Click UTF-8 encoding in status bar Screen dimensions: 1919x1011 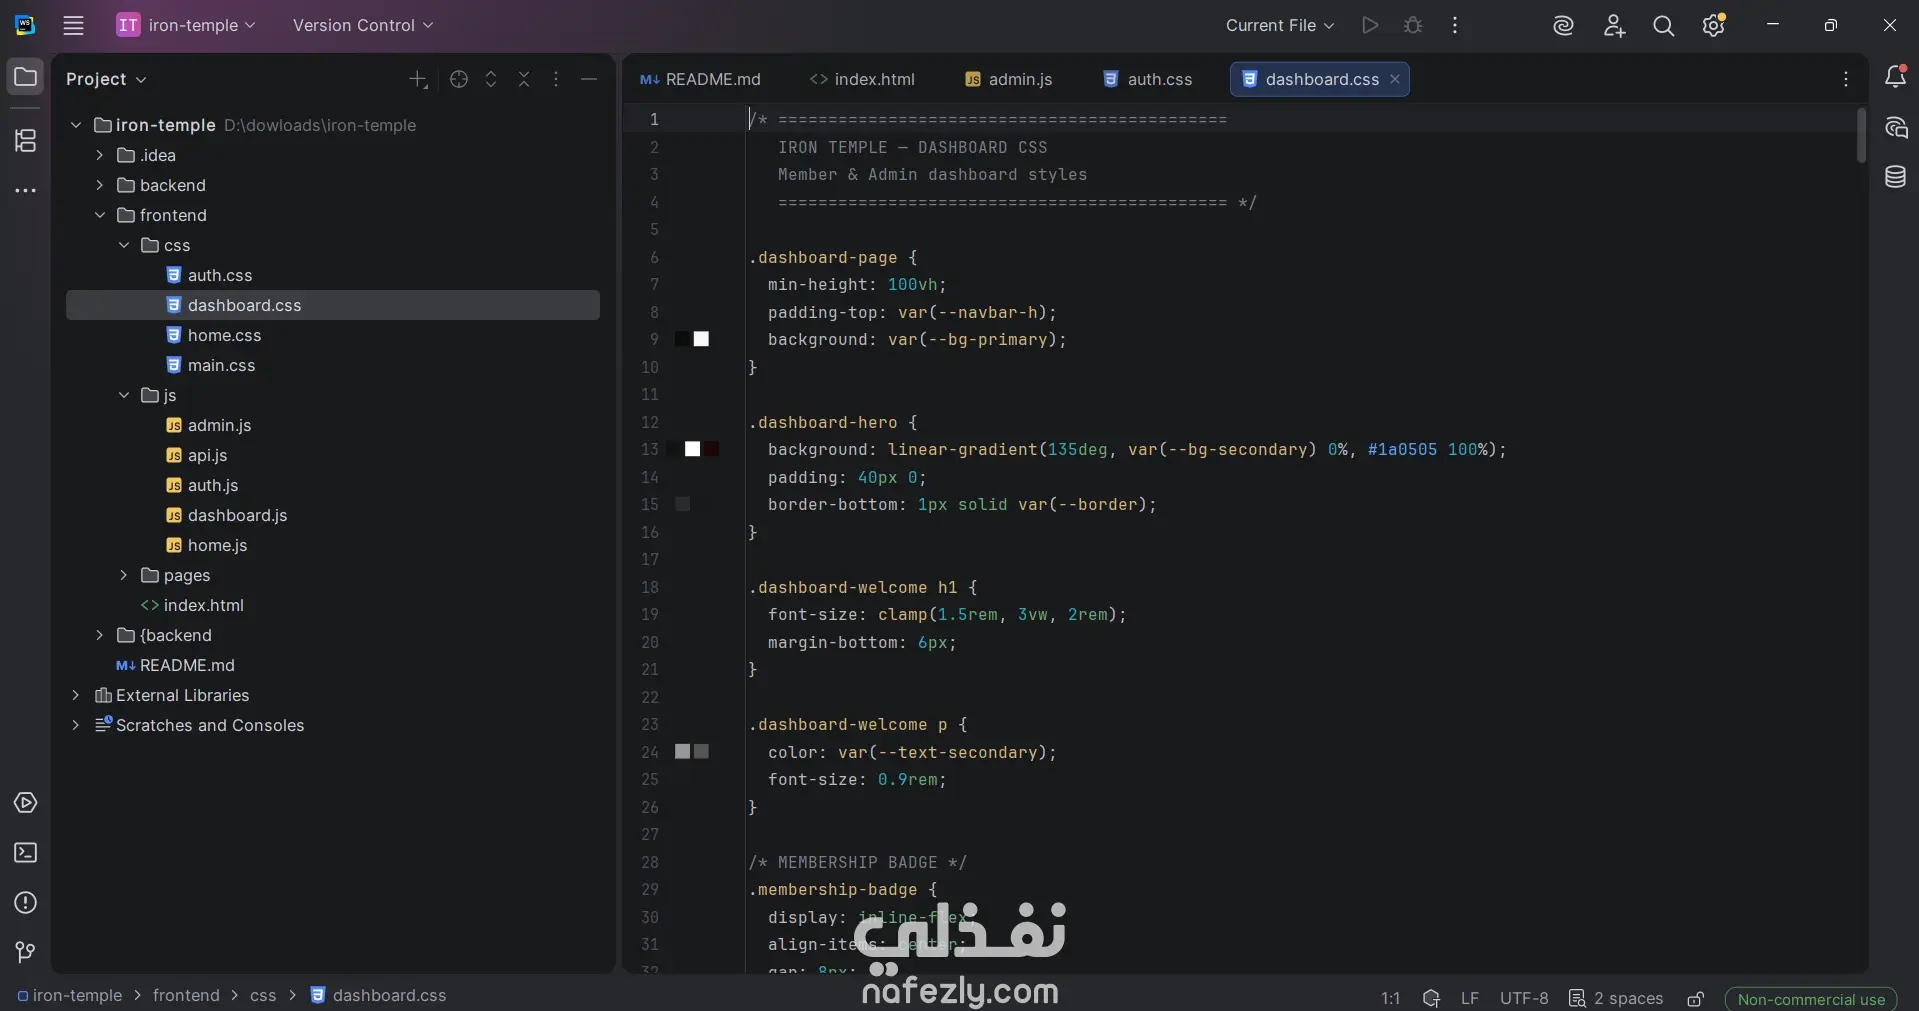(1524, 998)
